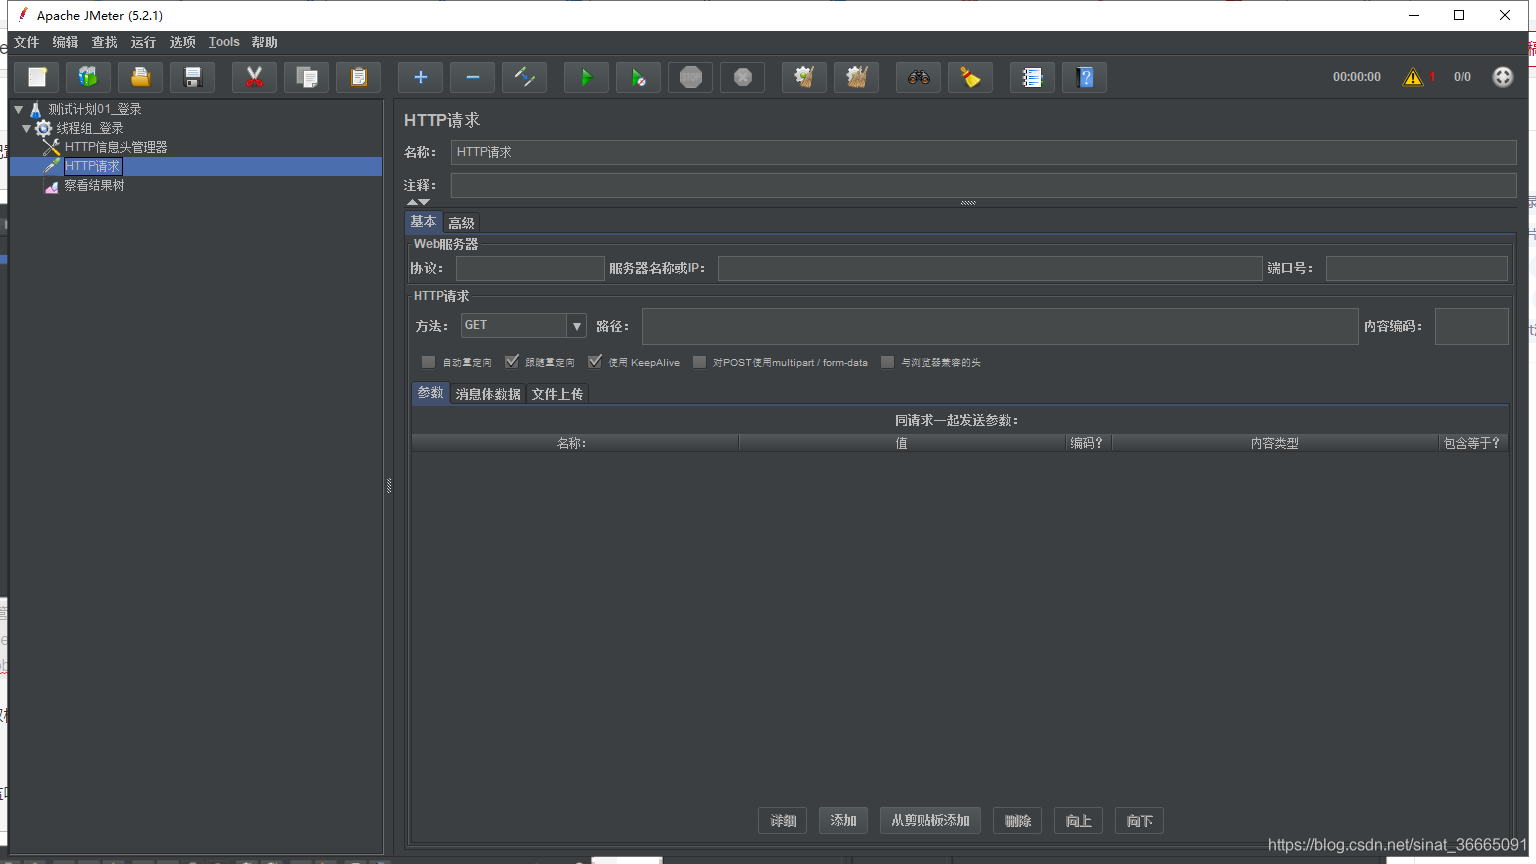The image size is (1536, 864).
Task: Open Help with question mark icon
Action: point(1085,77)
